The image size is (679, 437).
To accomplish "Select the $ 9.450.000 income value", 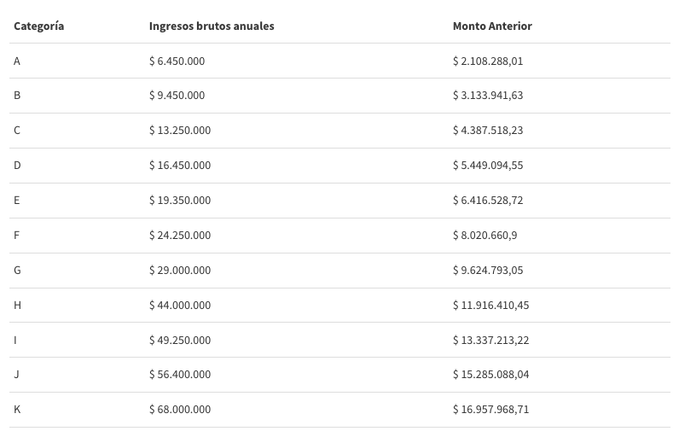I will click(x=177, y=95).
